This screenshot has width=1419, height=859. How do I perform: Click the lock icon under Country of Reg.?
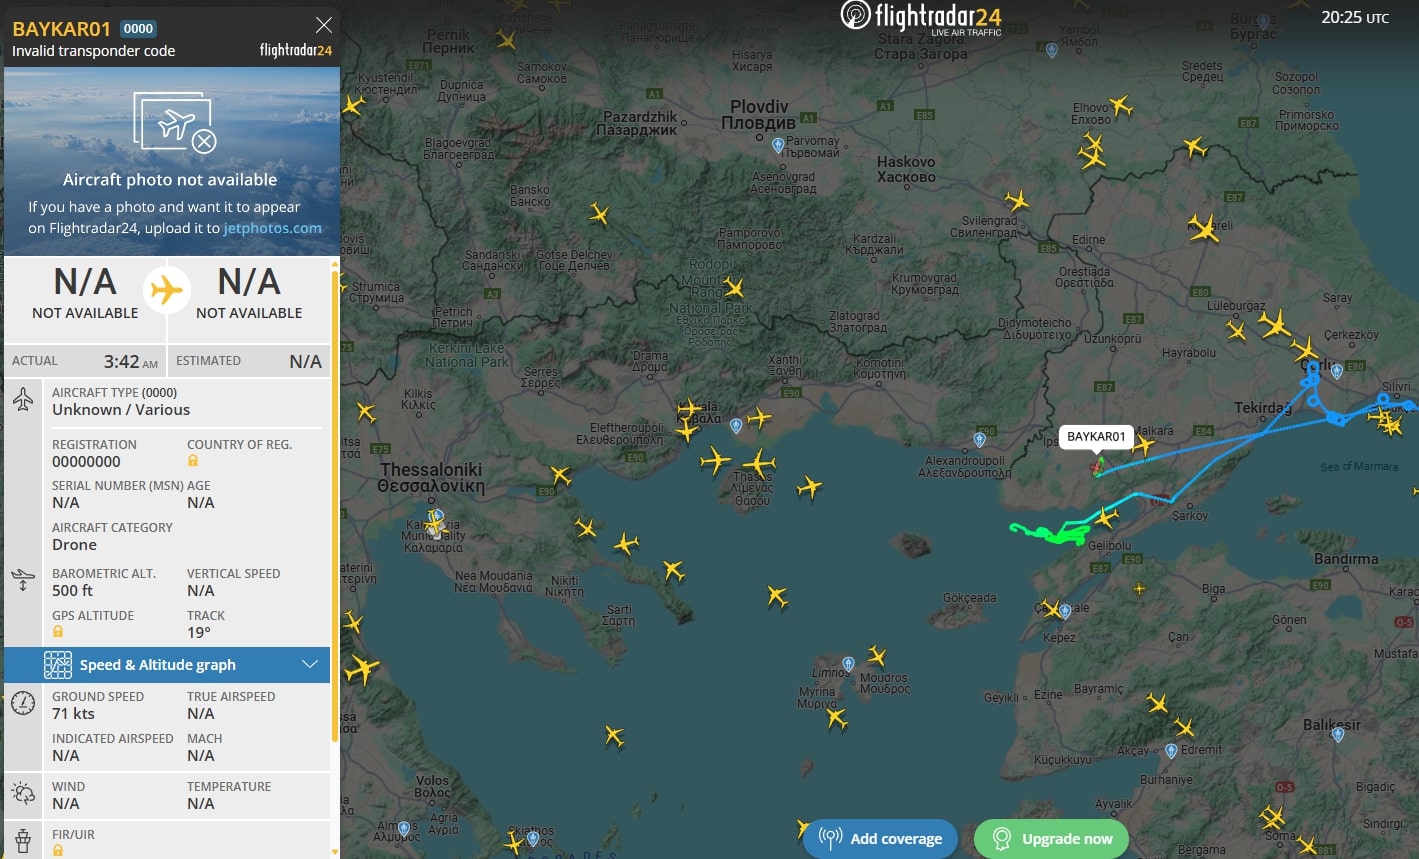[x=193, y=461]
